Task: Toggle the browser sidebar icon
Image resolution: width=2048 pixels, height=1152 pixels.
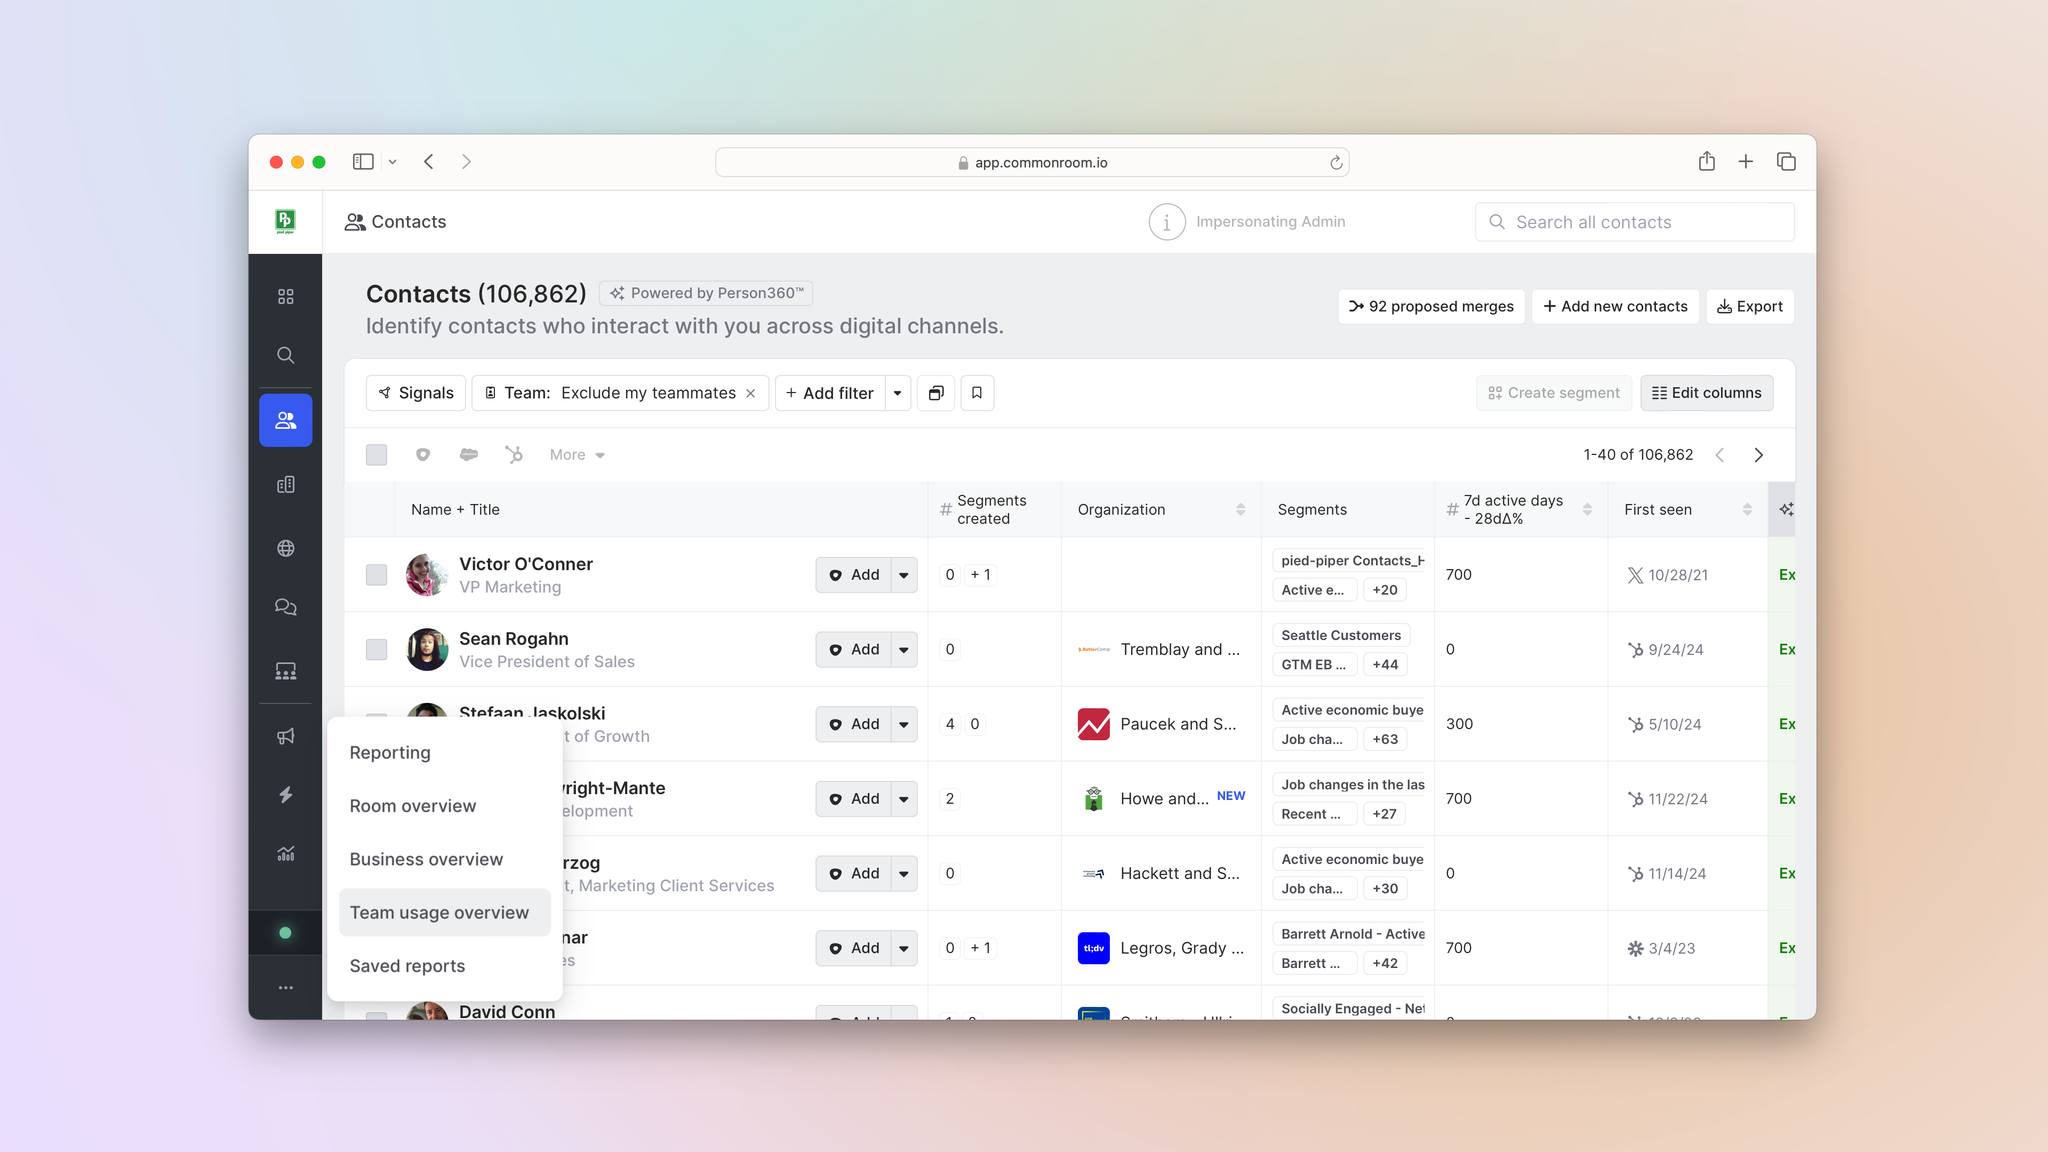Action: pyautogui.click(x=363, y=162)
